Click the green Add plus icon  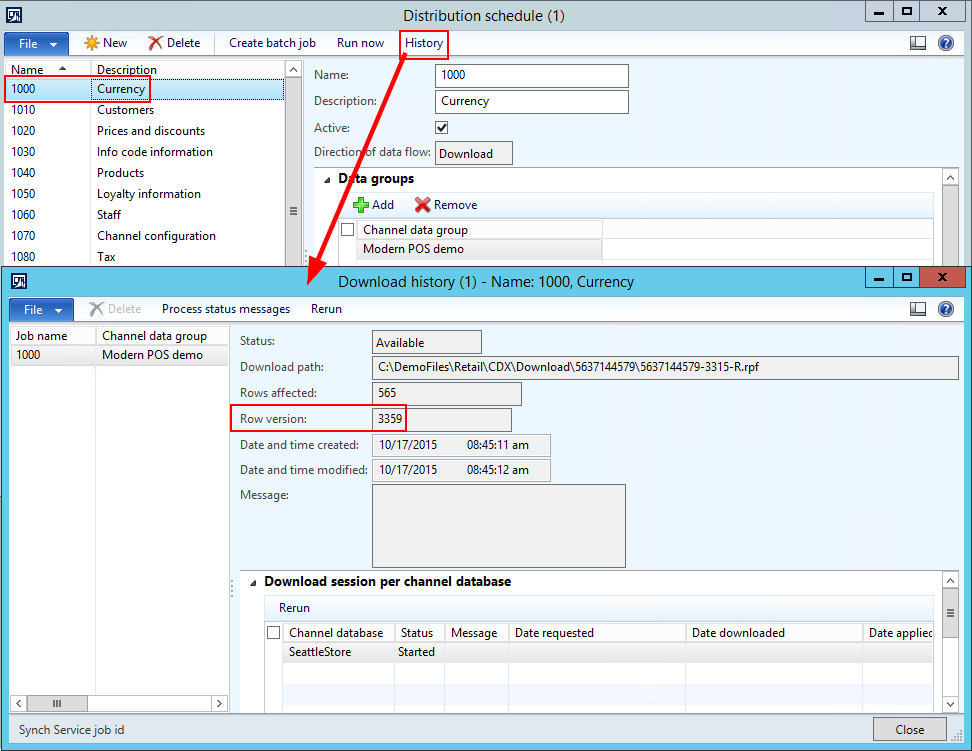coord(361,205)
